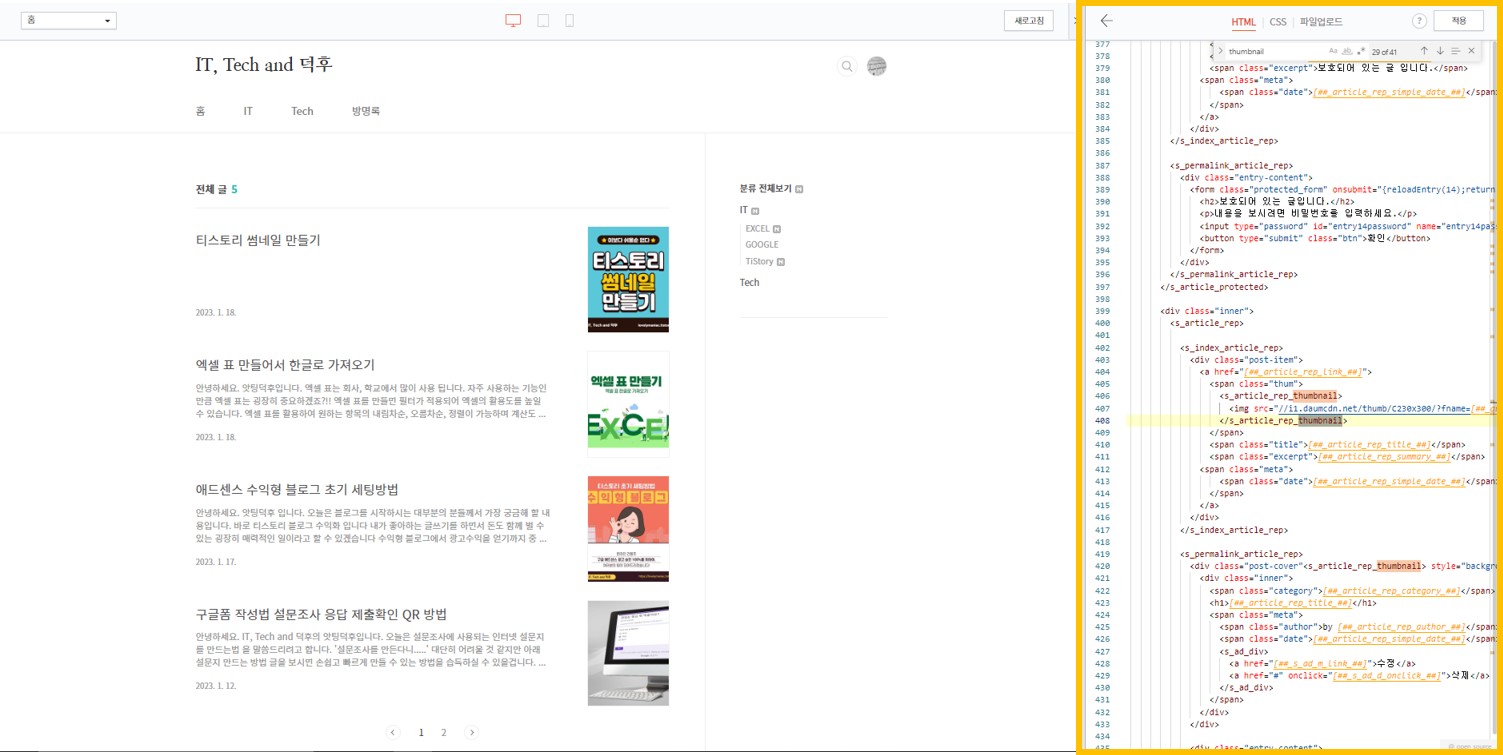Expand the replace field chevron in search
Screen dimensions: 1503x755
click(1219, 51)
